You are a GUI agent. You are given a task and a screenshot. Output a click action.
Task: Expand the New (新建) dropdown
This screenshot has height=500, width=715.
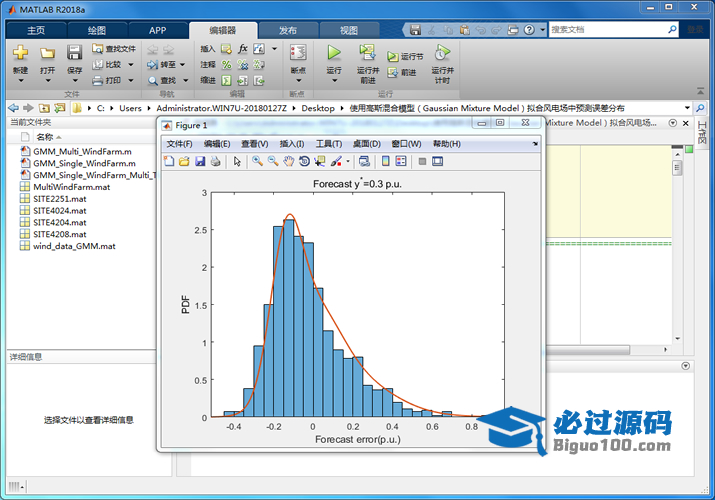click(20, 82)
